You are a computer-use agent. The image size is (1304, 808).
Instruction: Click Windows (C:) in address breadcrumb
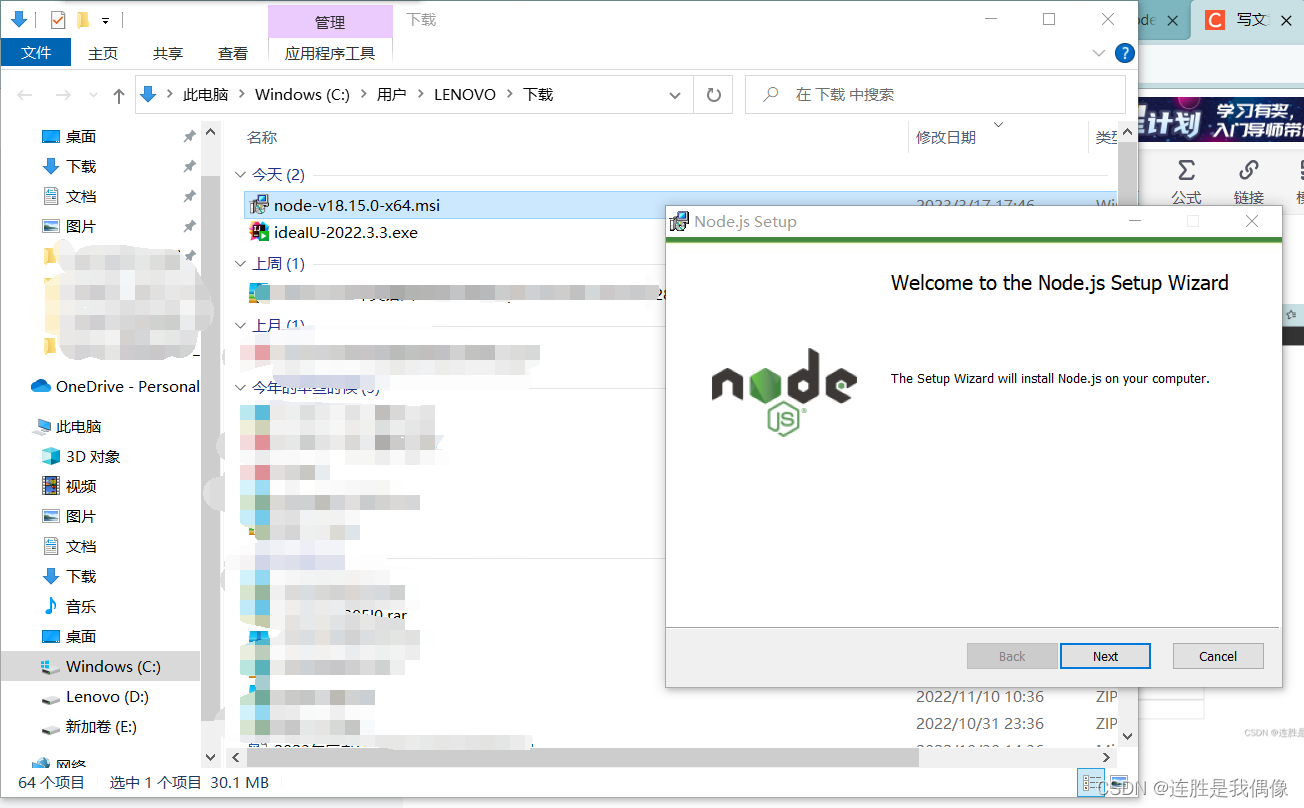click(x=302, y=94)
